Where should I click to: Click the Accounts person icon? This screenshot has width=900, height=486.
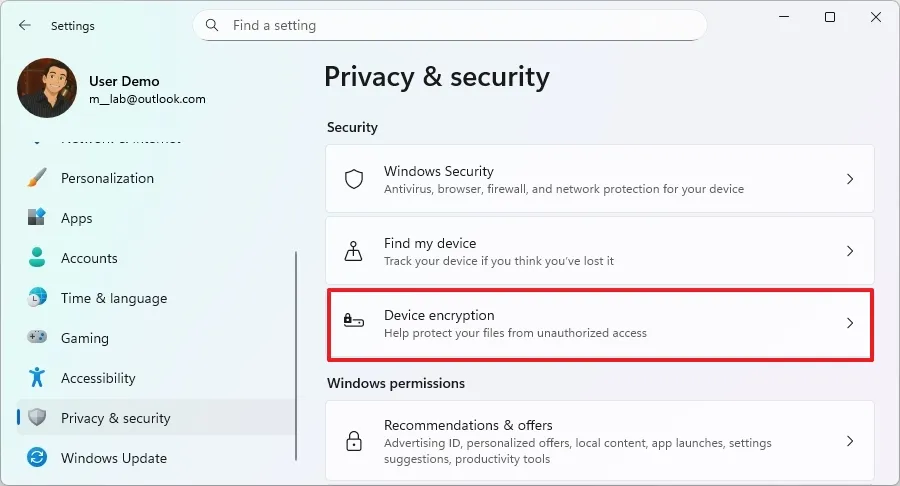pos(37,258)
